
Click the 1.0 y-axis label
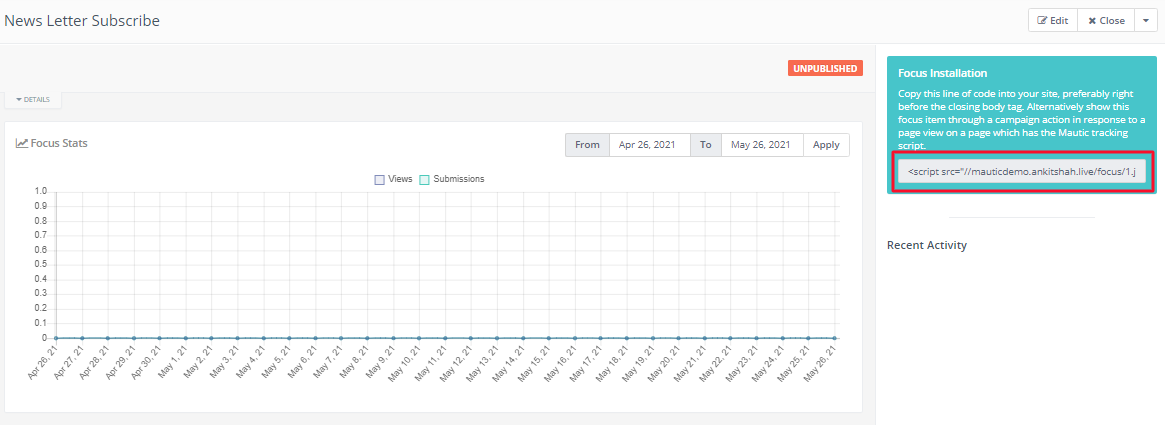tap(41, 192)
